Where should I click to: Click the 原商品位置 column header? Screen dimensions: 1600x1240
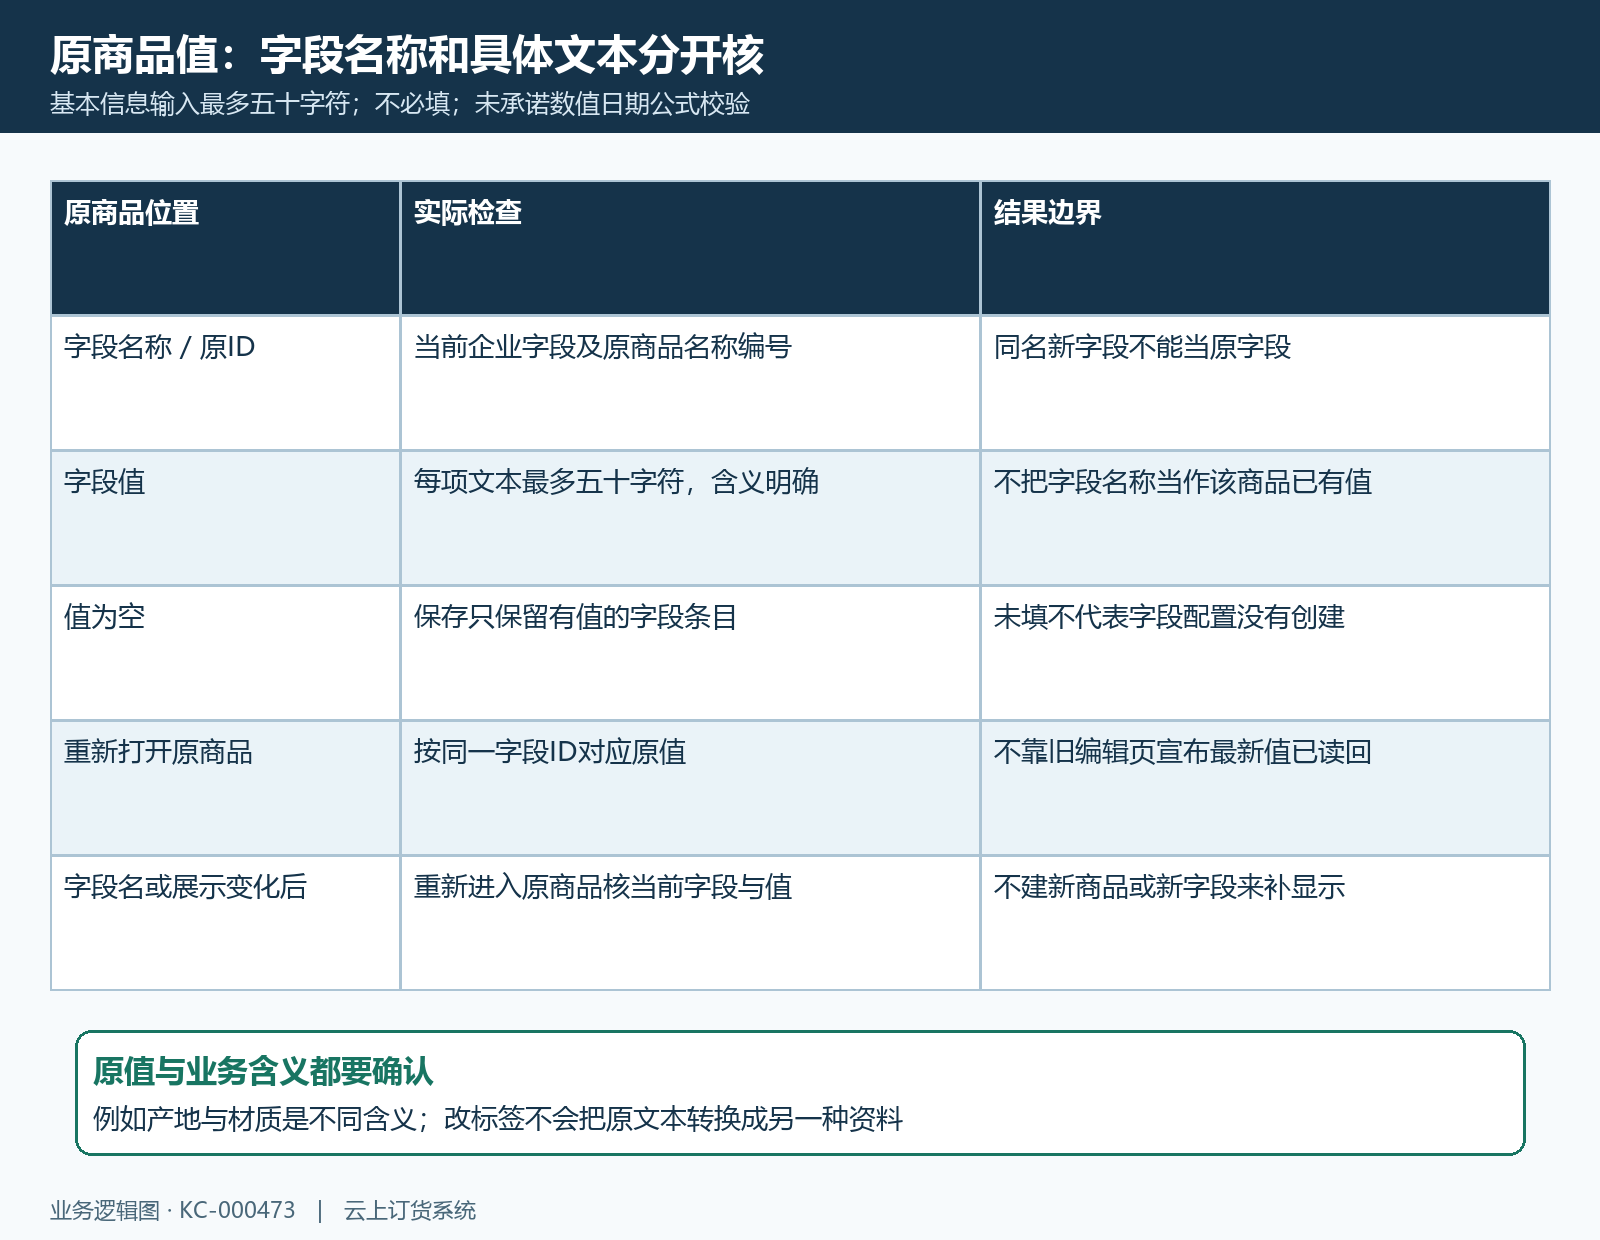tap(226, 248)
